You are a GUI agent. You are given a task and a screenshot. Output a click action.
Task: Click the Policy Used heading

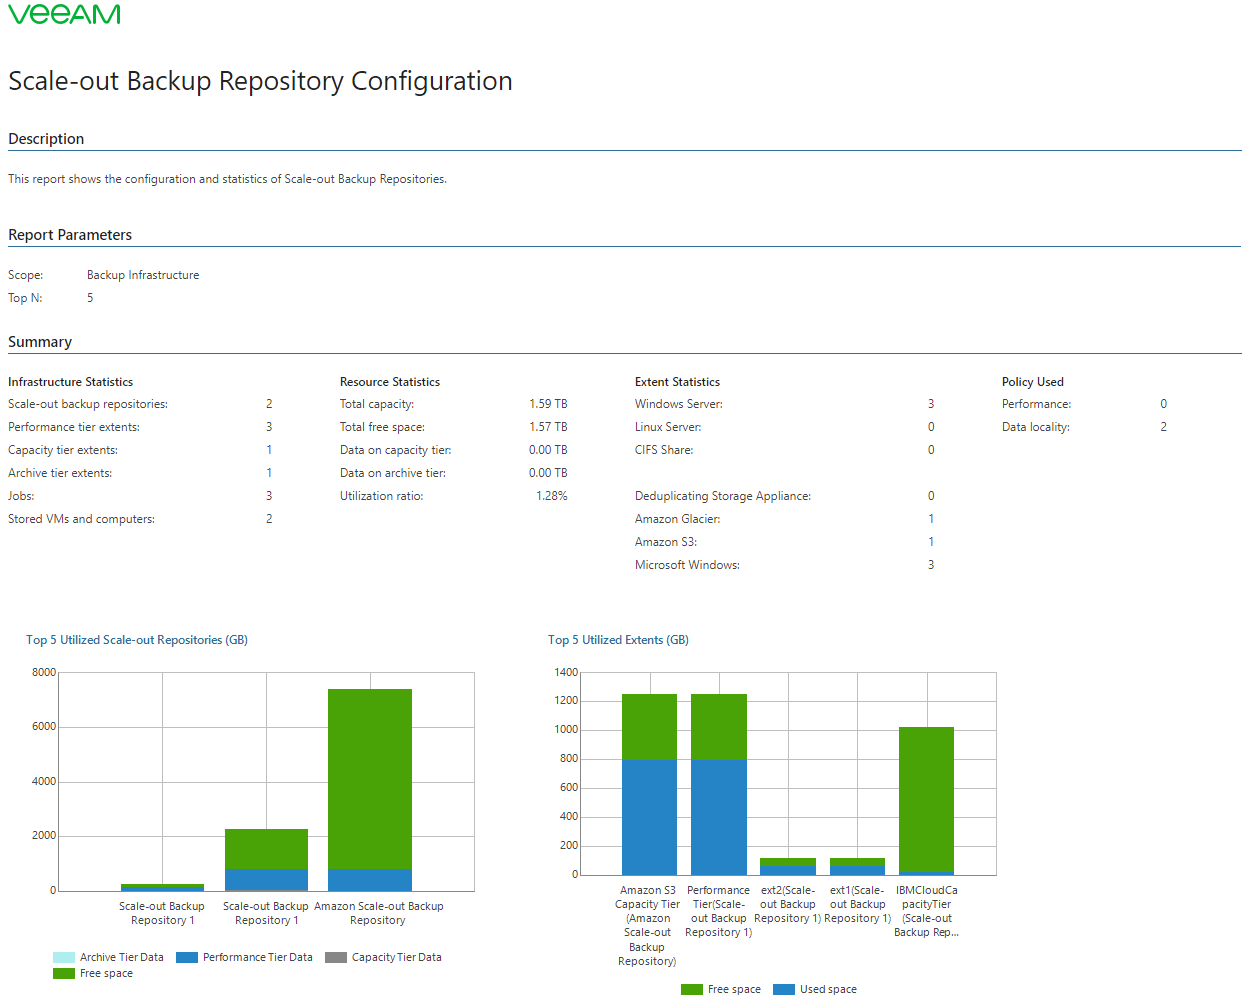(1033, 382)
